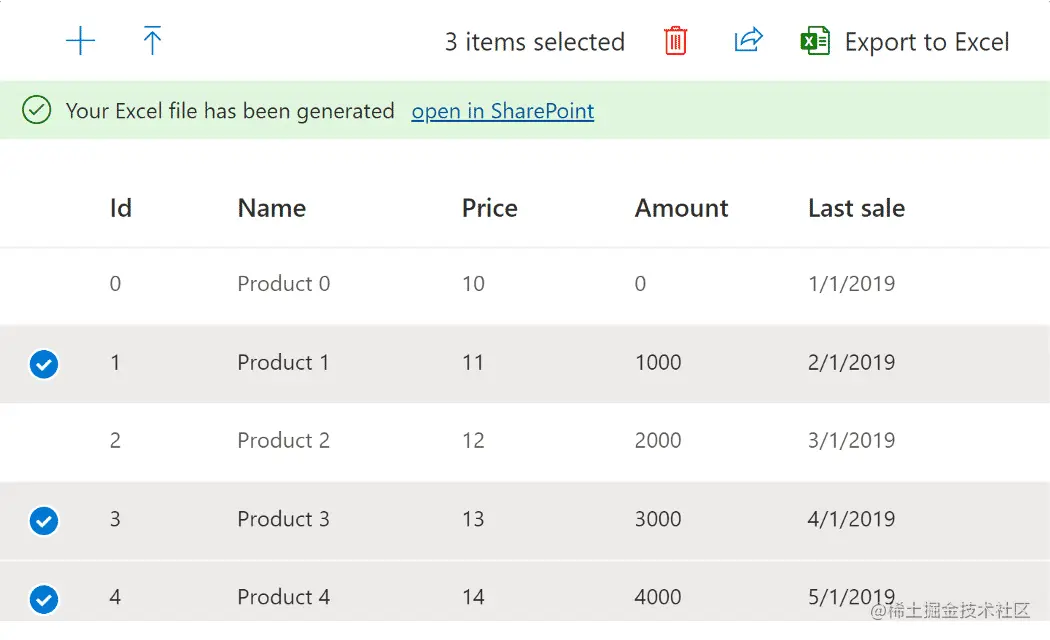This screenshot has height=640, width=1050.
Task: Sort by the Id column header
Action: click(121, 208)
